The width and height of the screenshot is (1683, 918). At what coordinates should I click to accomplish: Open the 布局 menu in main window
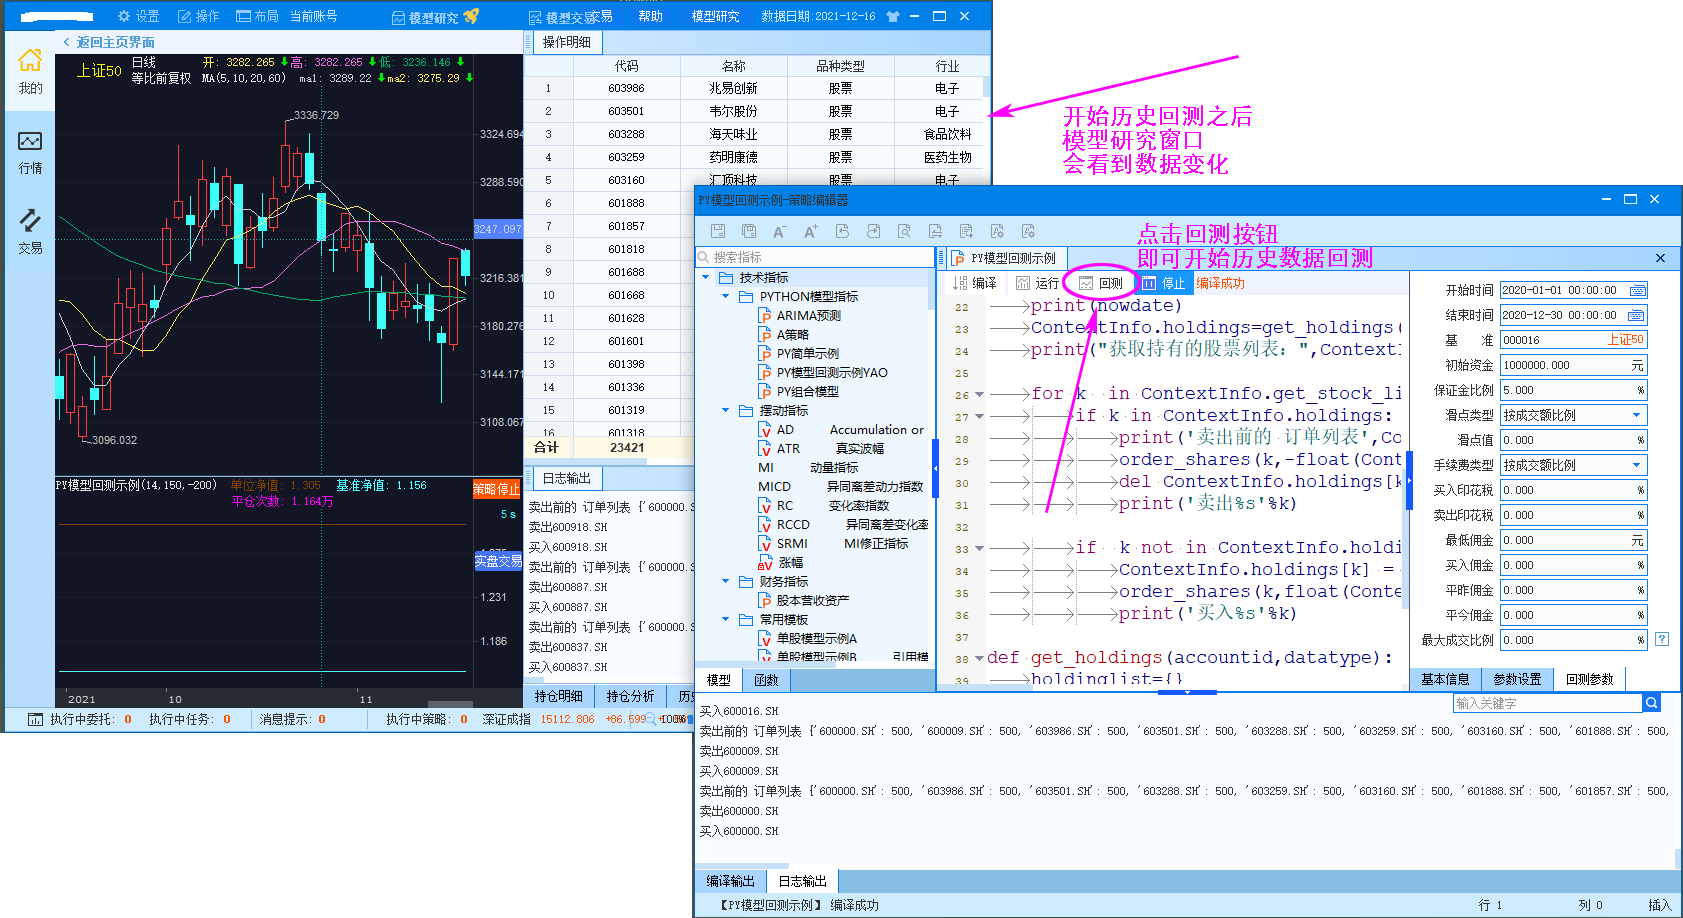pos(257,16)
